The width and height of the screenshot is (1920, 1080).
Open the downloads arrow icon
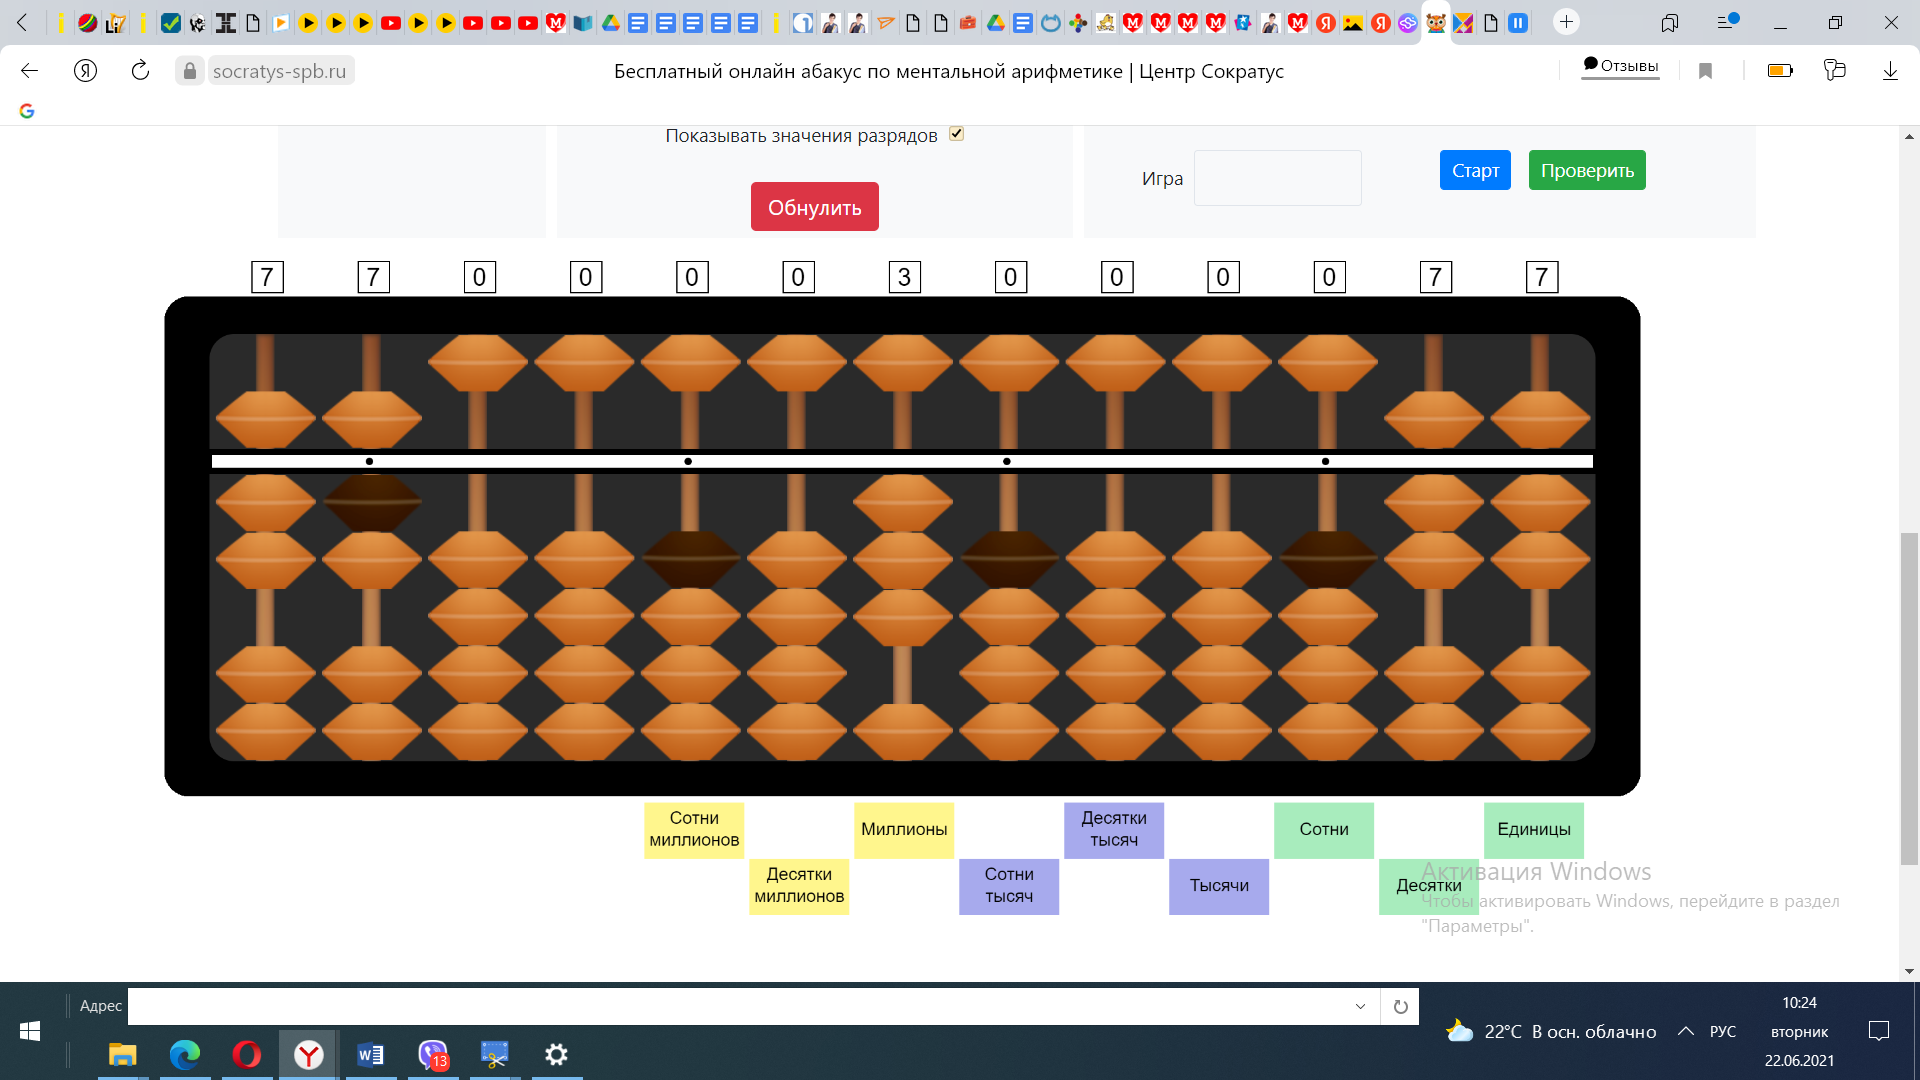click(x=1890, y=71)
